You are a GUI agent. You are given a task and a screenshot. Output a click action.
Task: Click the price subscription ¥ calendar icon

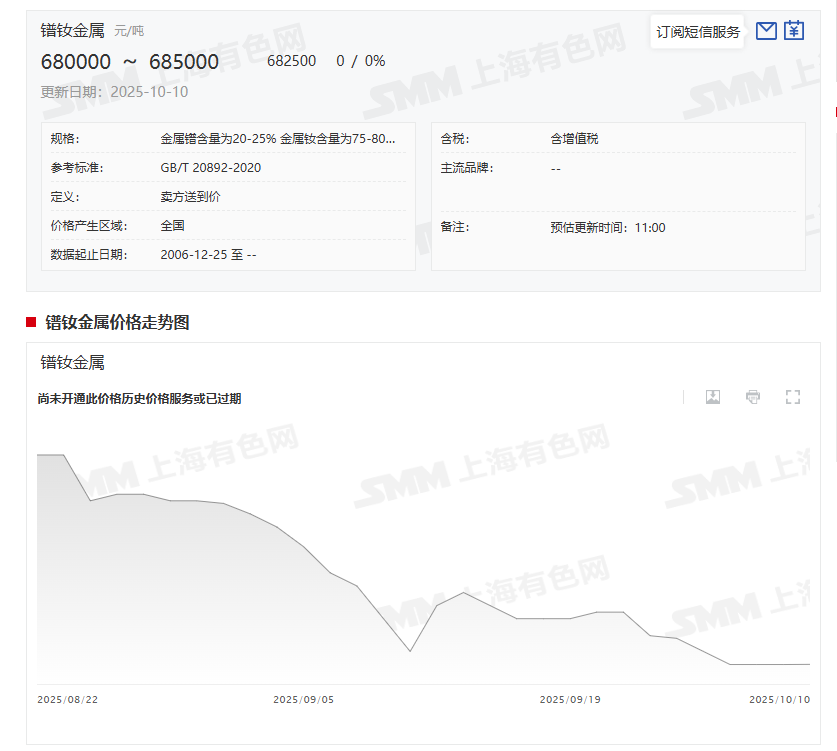pos(793,31)
